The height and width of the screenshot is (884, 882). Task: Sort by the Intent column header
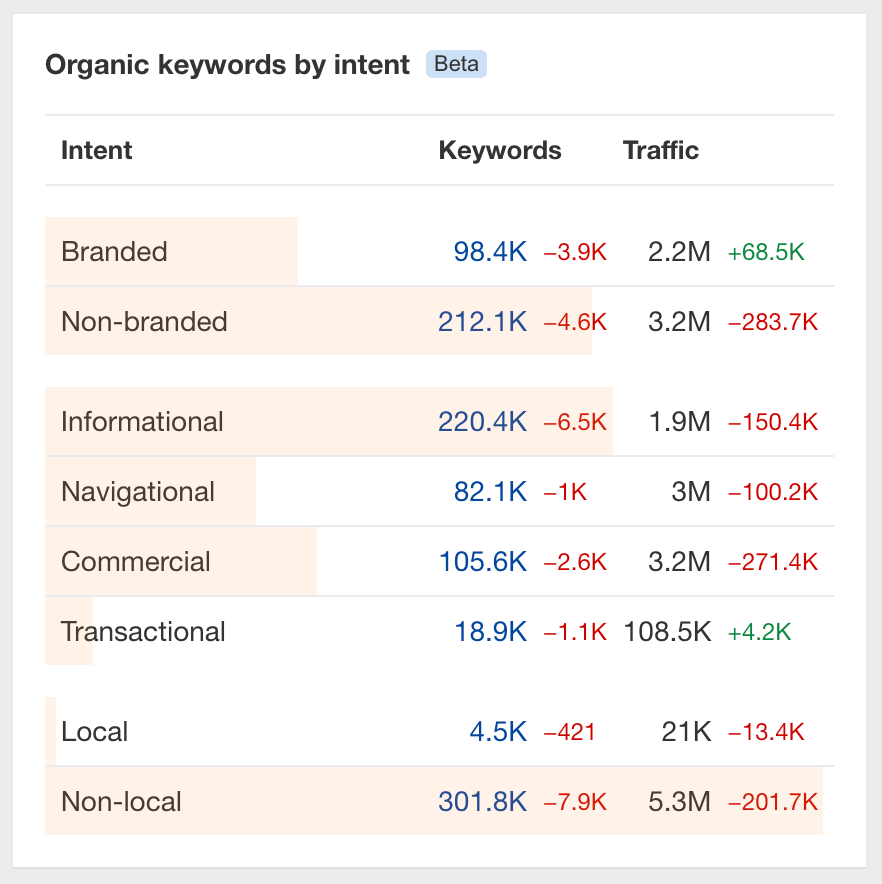(96, 150)
